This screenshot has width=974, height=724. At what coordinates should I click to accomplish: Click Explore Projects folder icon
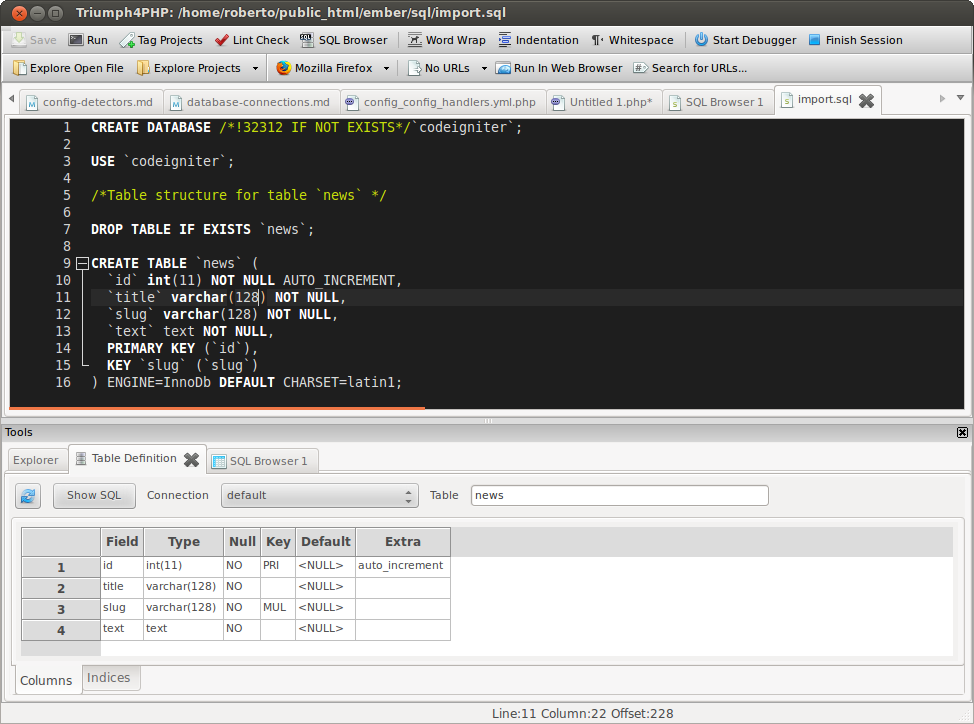[143, 68]
